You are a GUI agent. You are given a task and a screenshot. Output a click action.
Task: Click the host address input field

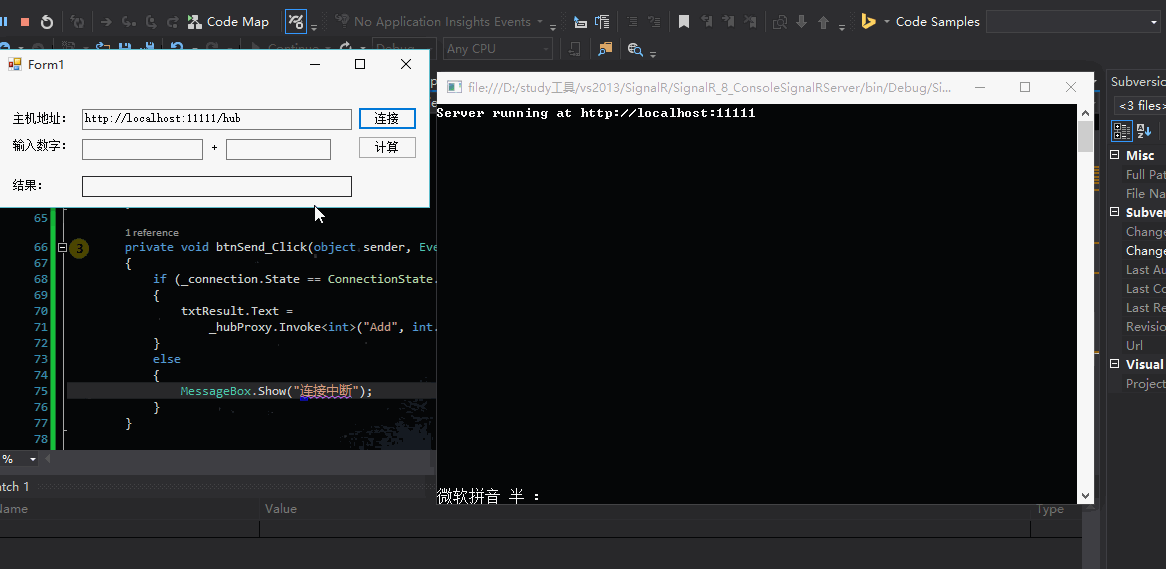point(216,119)
